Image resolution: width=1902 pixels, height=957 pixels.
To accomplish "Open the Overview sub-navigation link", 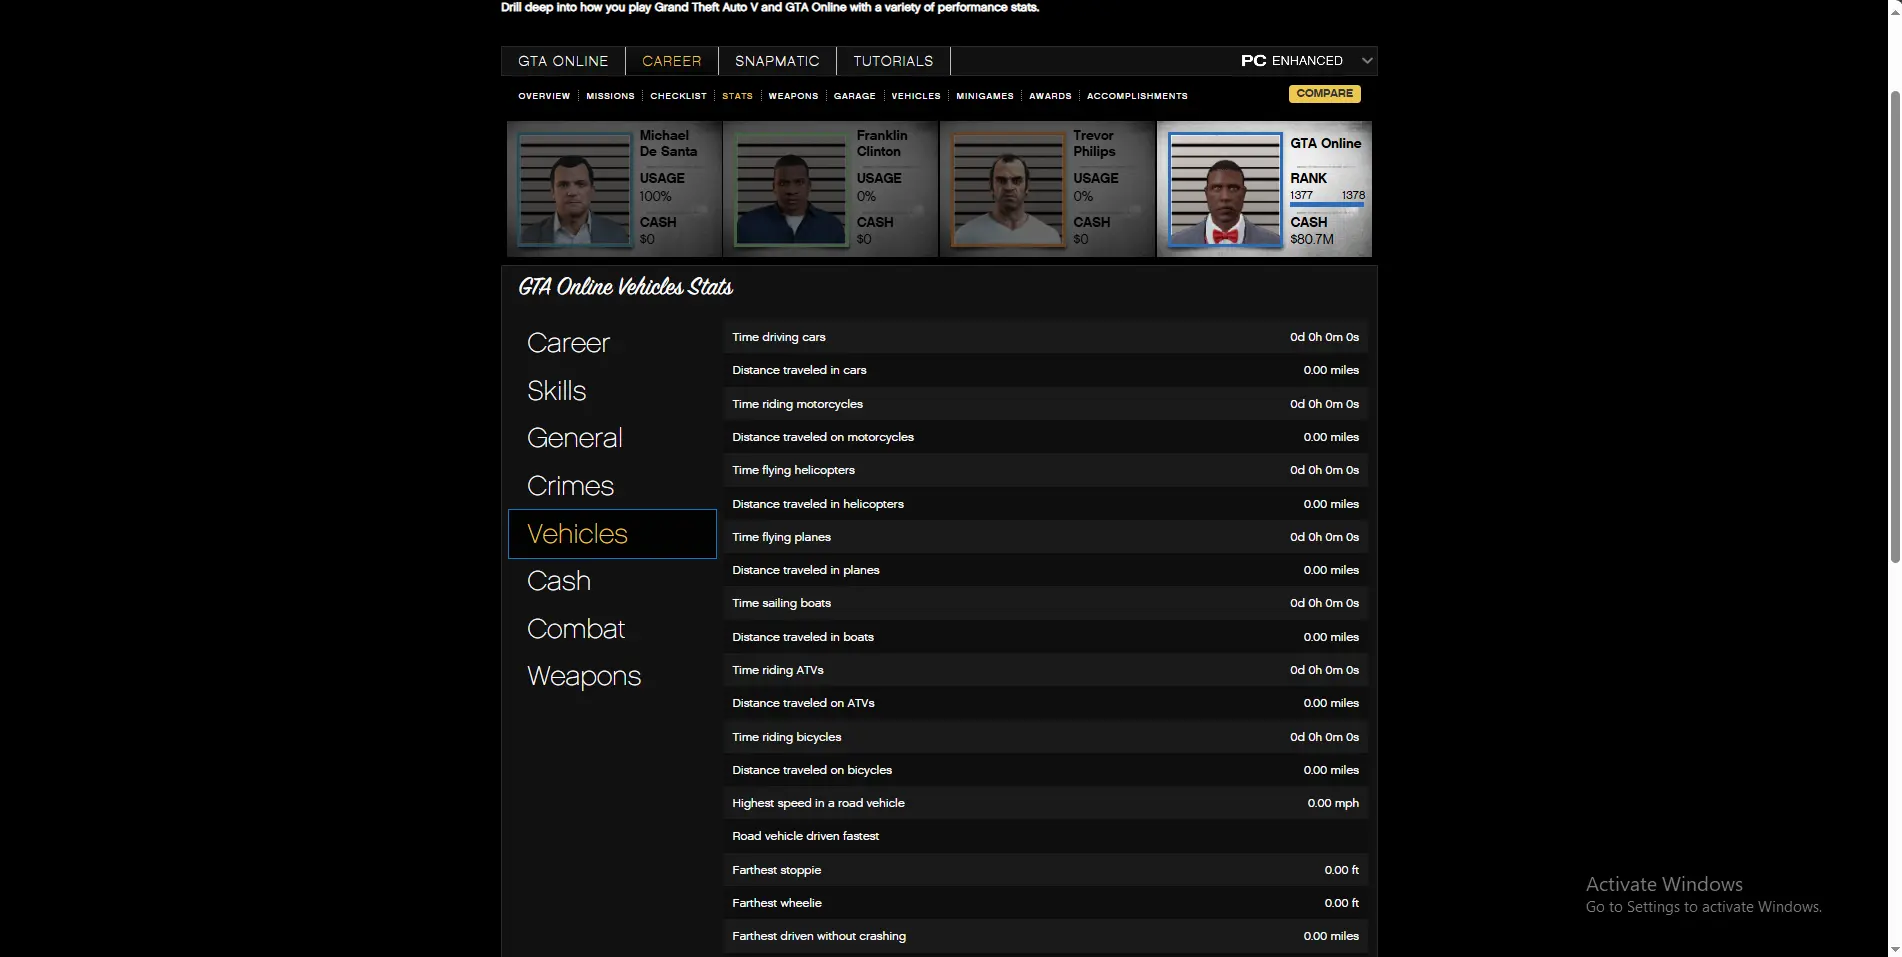I will (x=544, y=96).
